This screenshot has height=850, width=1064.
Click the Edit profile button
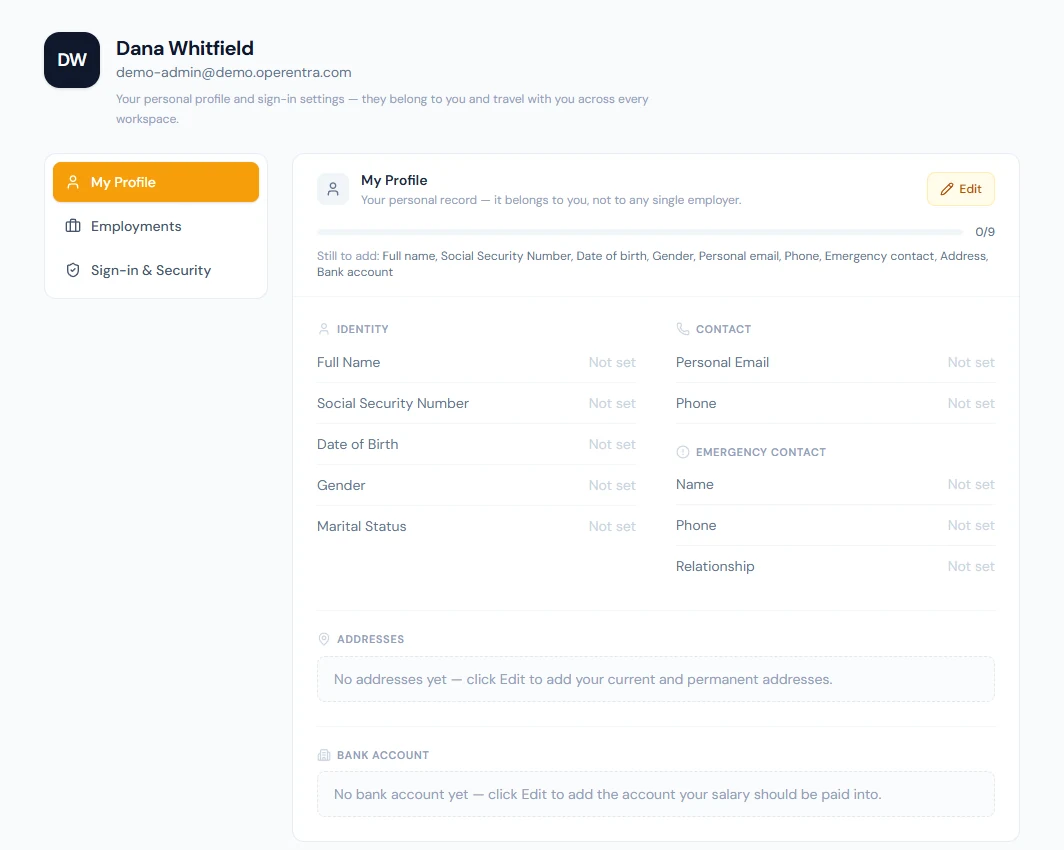point(961,189)
